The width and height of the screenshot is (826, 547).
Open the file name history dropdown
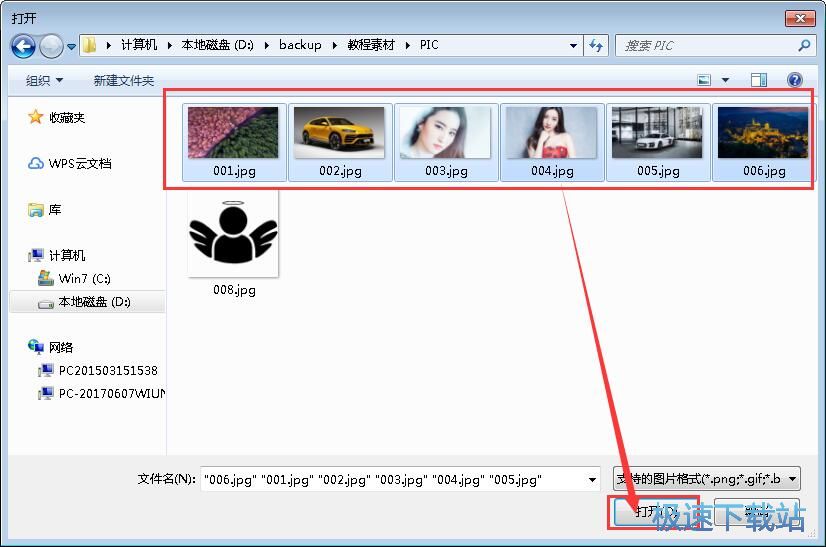point(593,480)
